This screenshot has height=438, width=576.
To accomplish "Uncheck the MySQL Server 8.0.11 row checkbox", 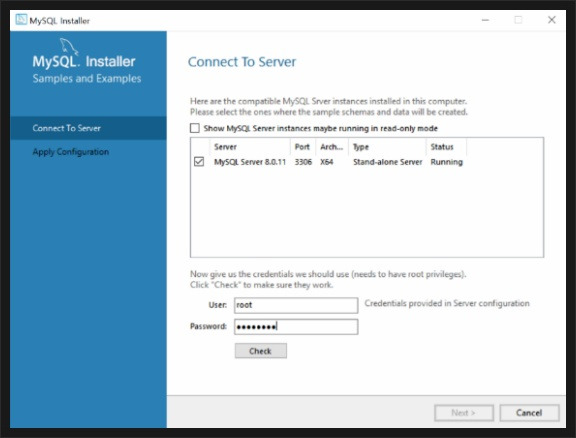I will click(x=199, y=162).
